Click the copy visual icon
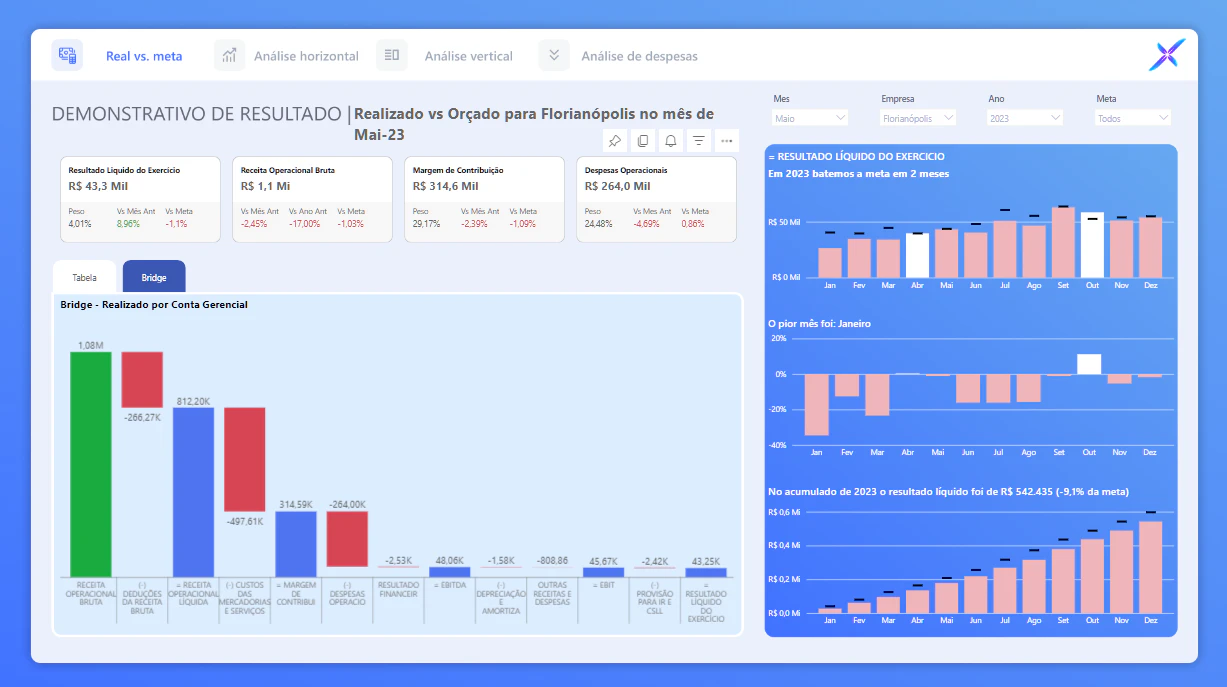Screen dimensions: 1227x687 pos(643,141)
